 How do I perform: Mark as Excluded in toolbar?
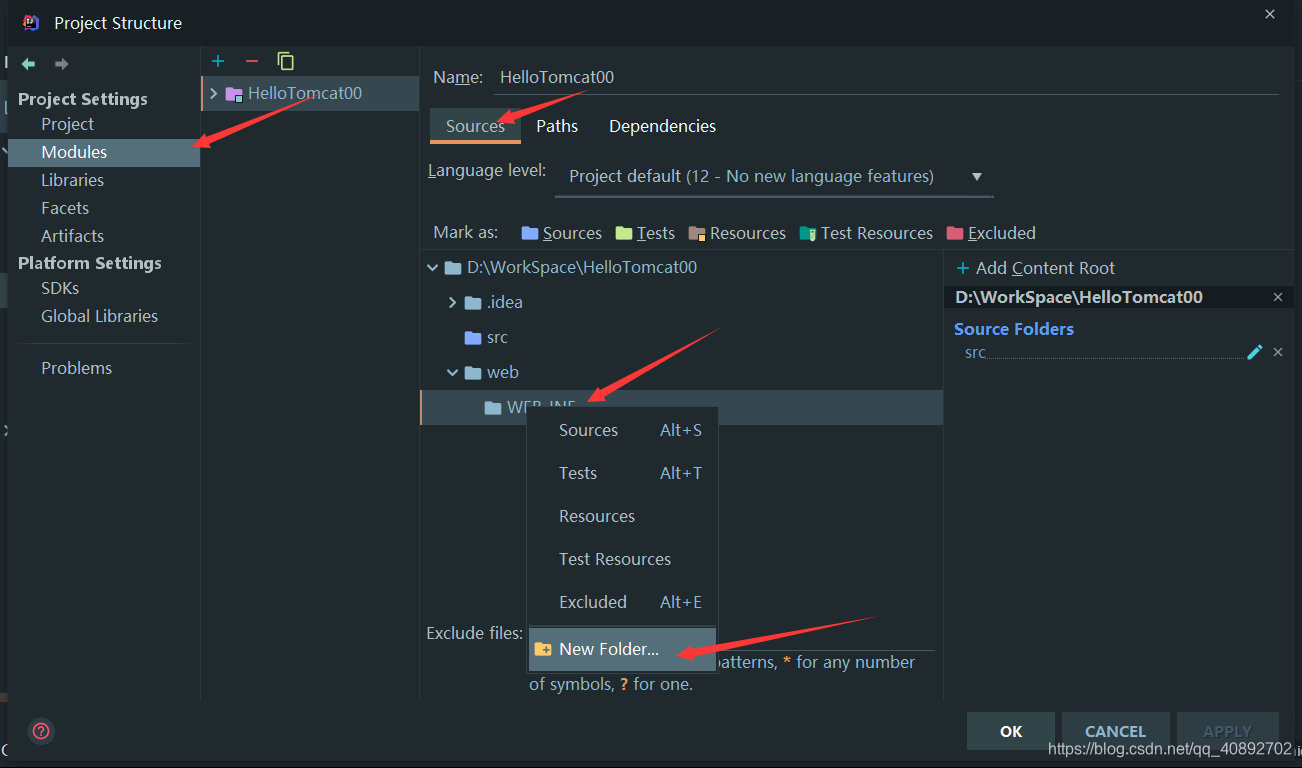tap(991, 233)
